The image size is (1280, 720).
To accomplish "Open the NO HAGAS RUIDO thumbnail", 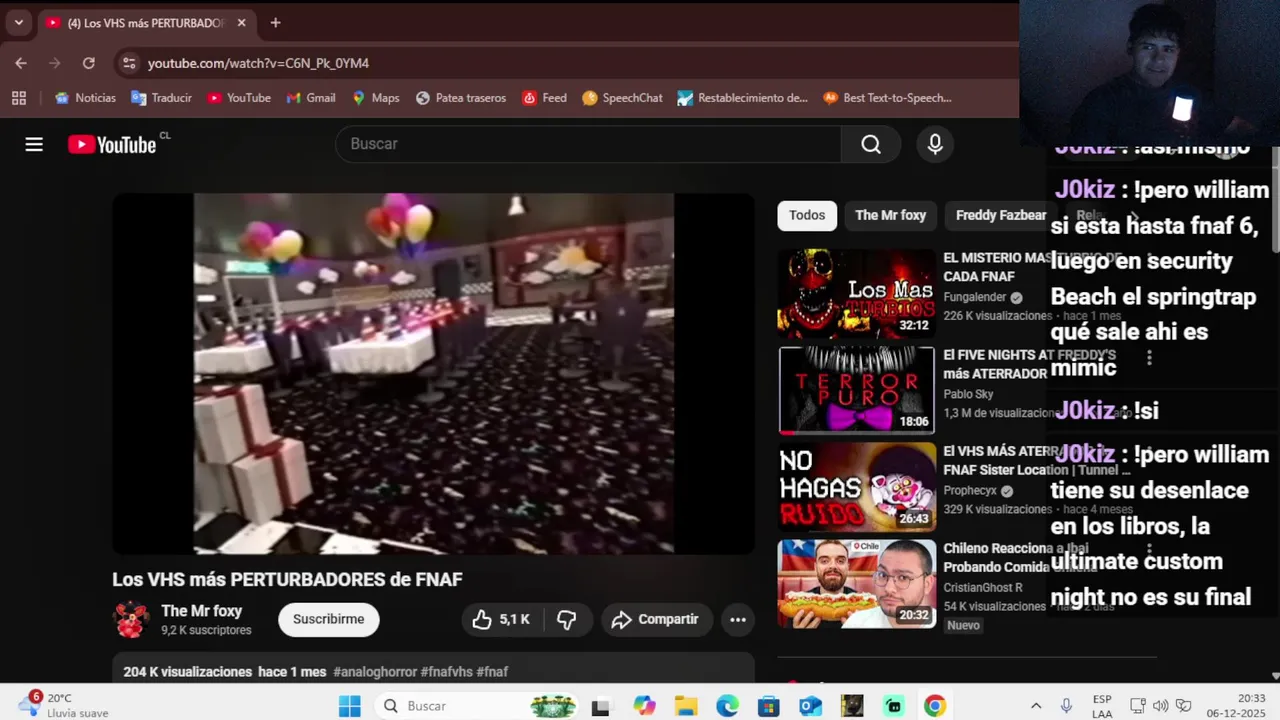I will coord(857,488).
